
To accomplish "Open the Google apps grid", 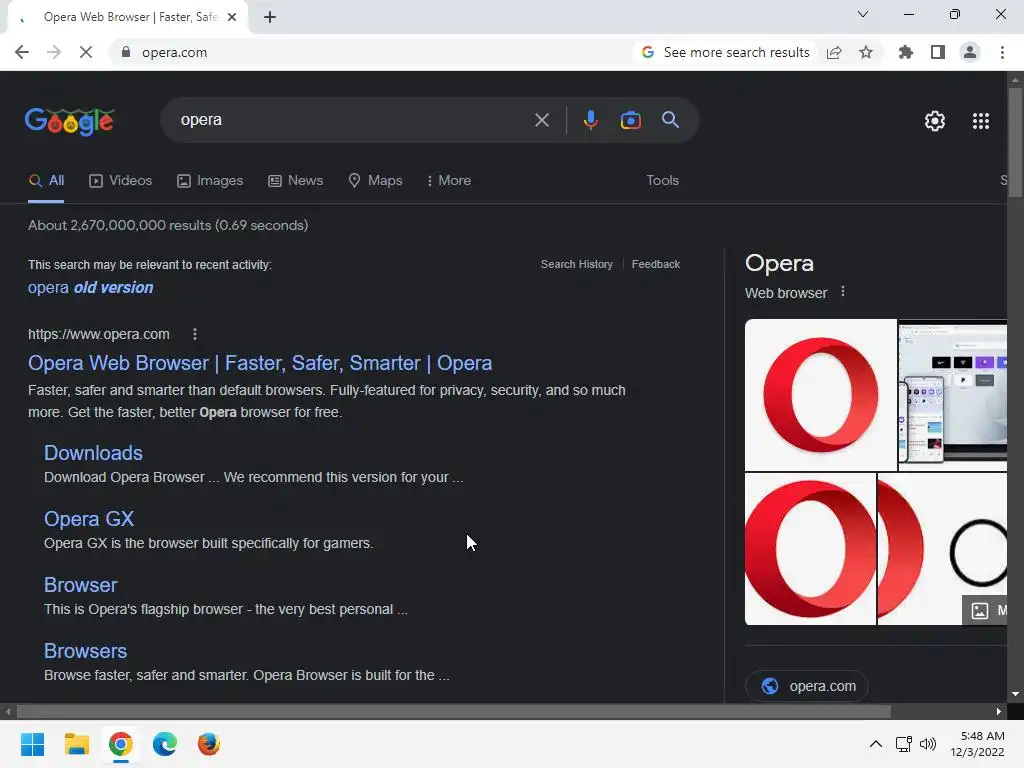I will (980, 121).
